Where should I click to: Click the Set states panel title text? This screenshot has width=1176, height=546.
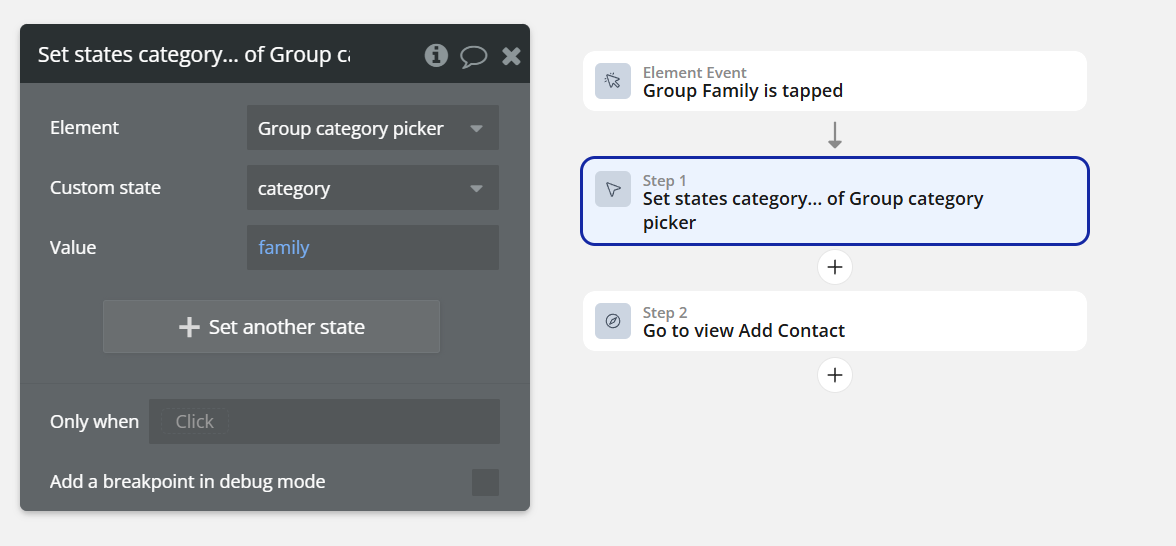[194, 54]
